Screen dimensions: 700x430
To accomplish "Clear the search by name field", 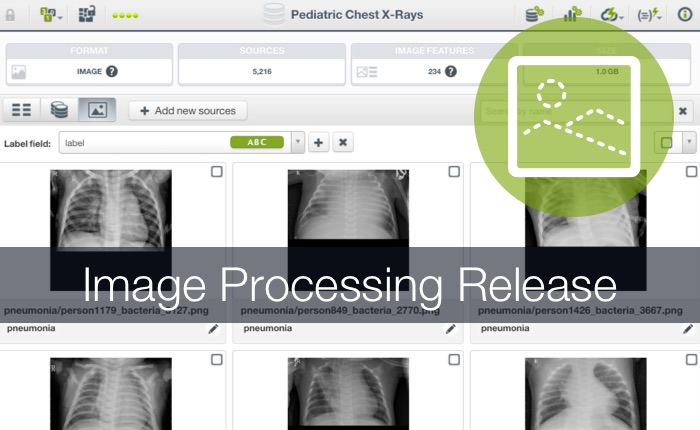I will [683, 111].
